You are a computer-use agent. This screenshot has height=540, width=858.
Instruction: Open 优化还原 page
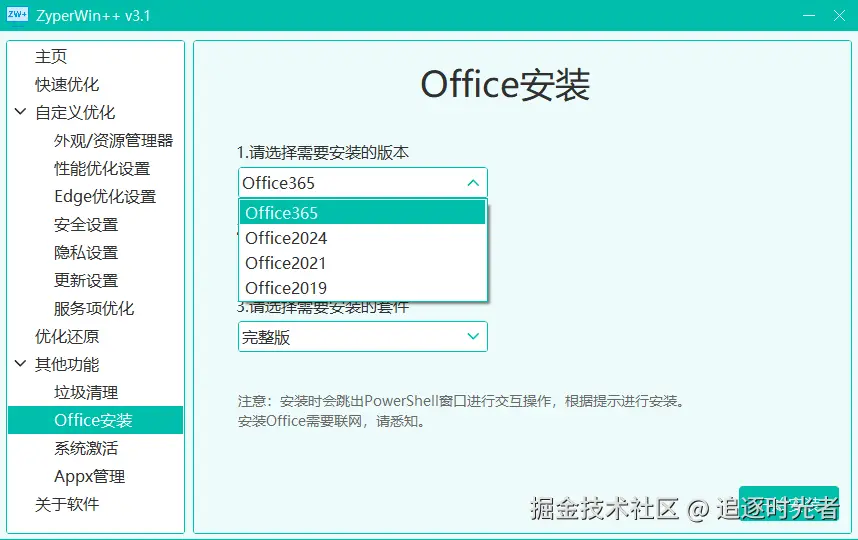[x=67, y=336]
